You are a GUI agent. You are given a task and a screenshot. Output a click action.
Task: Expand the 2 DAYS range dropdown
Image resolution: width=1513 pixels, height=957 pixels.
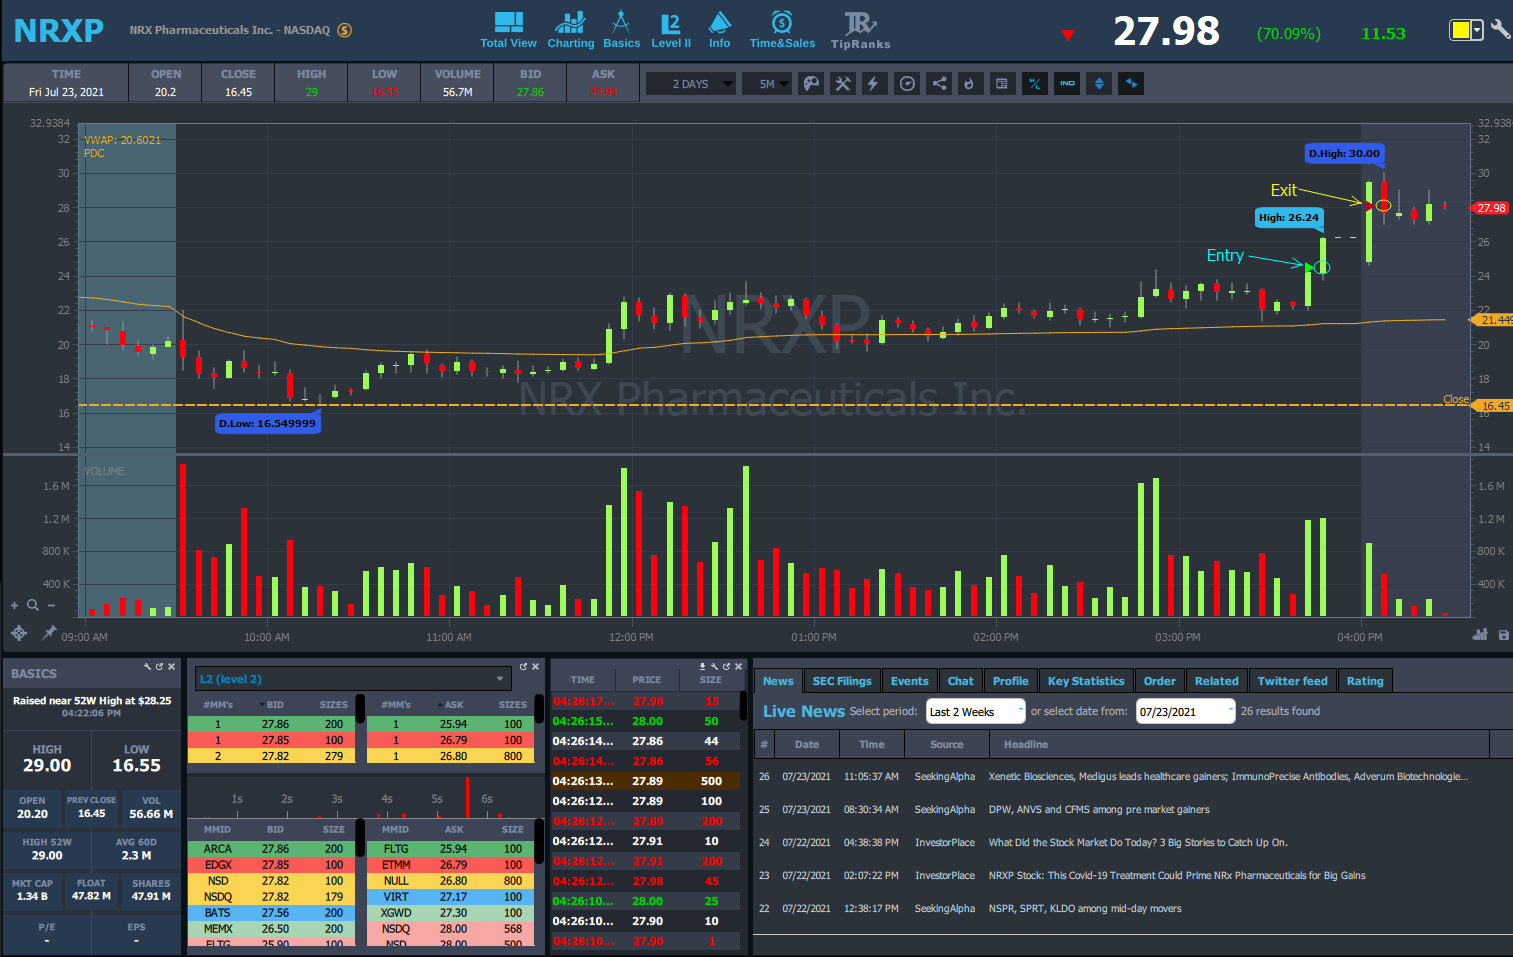click(691, 84)
